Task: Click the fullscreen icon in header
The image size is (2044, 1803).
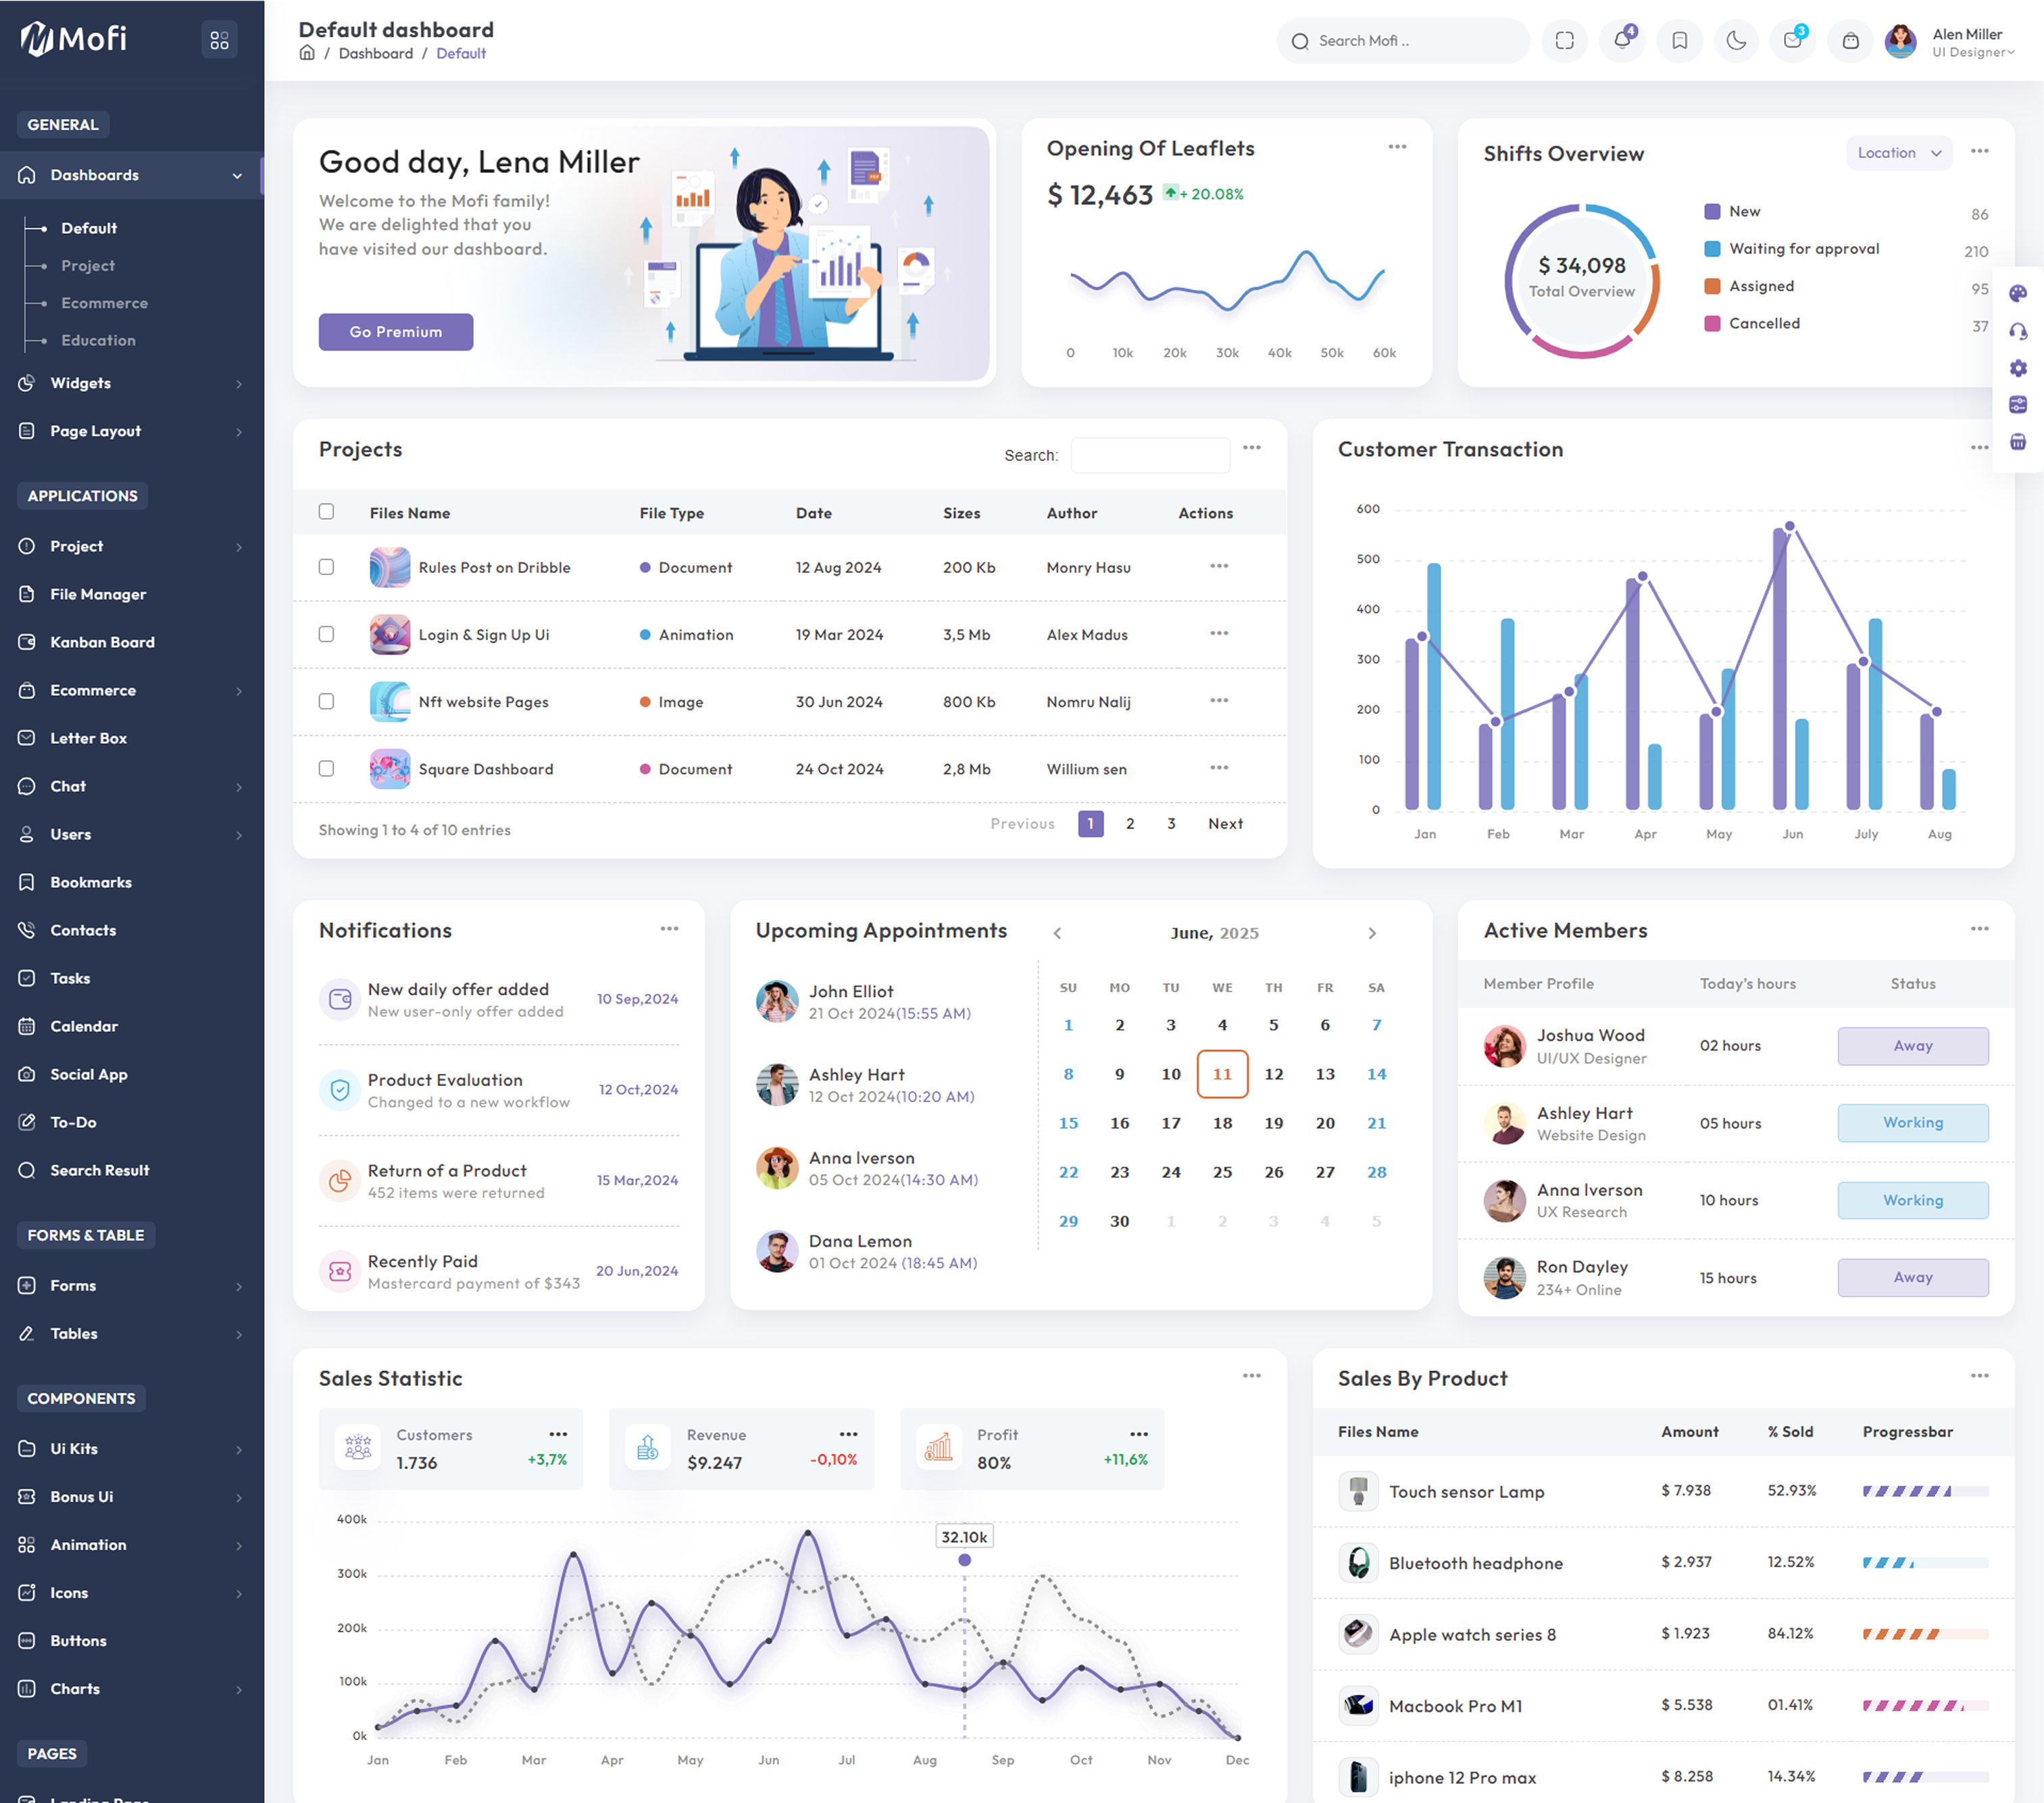Action: click(x=1565, y=41)
